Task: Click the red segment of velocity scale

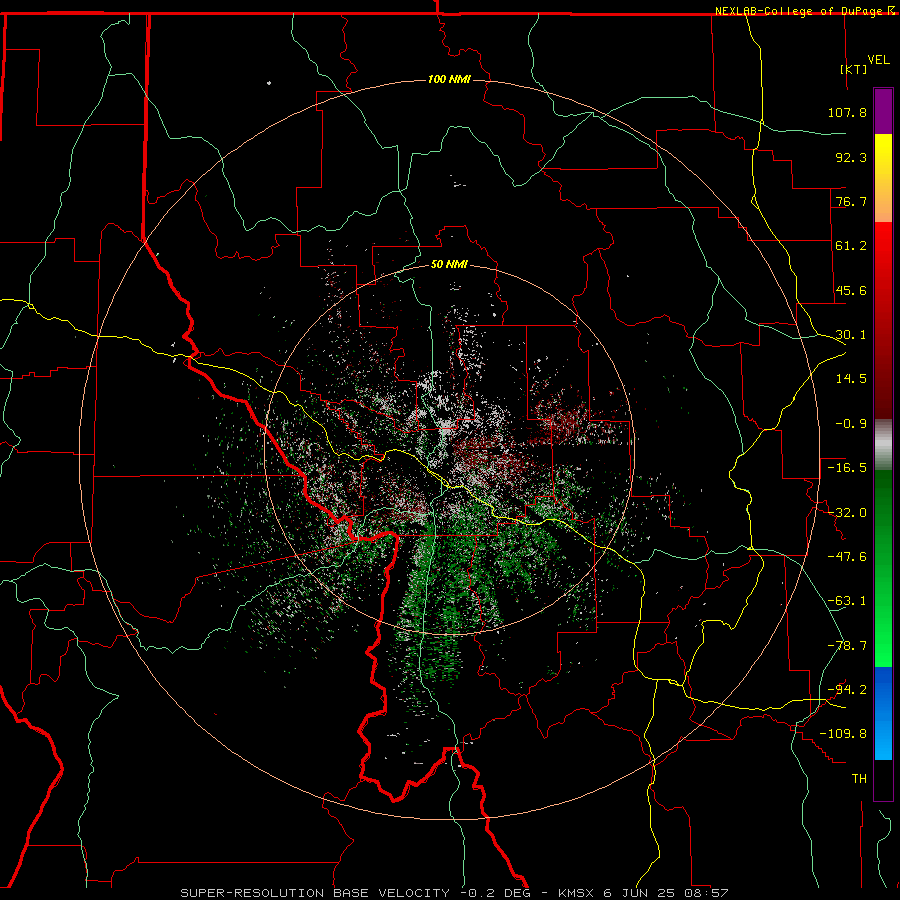Action: 883,320
